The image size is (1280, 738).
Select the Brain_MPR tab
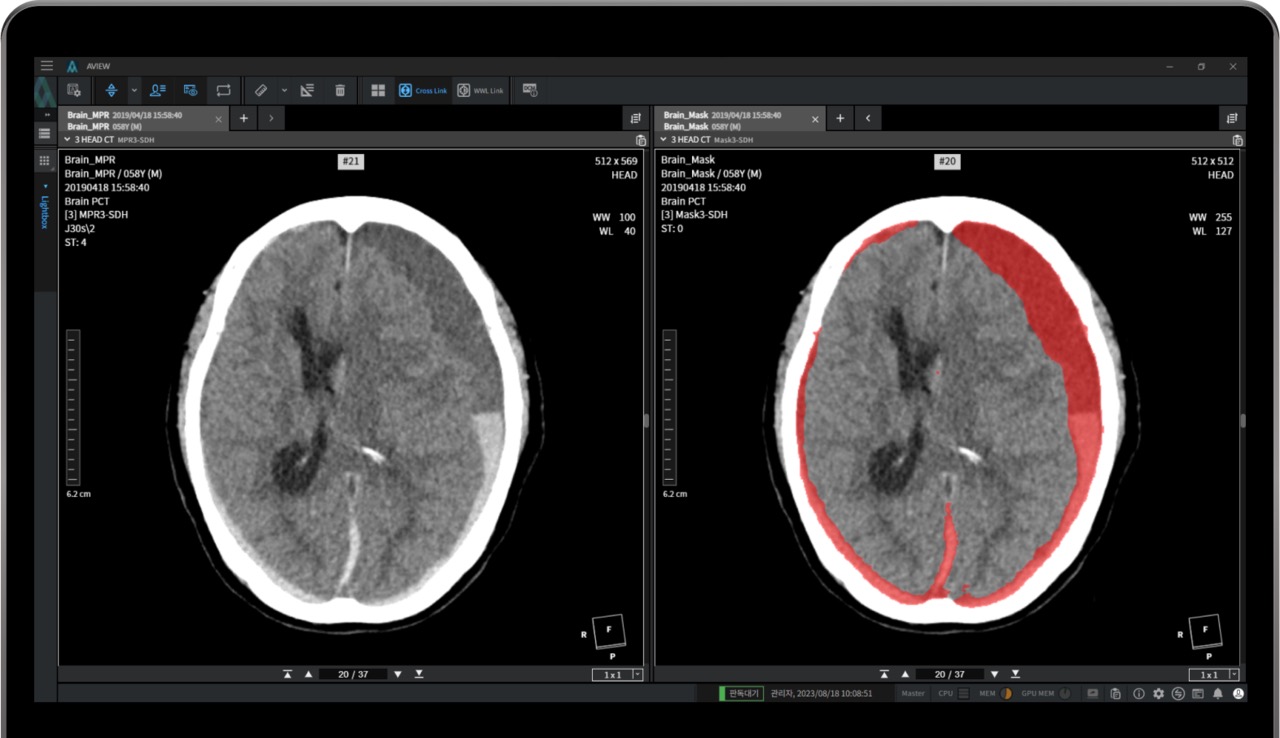(x=137, y=120)
